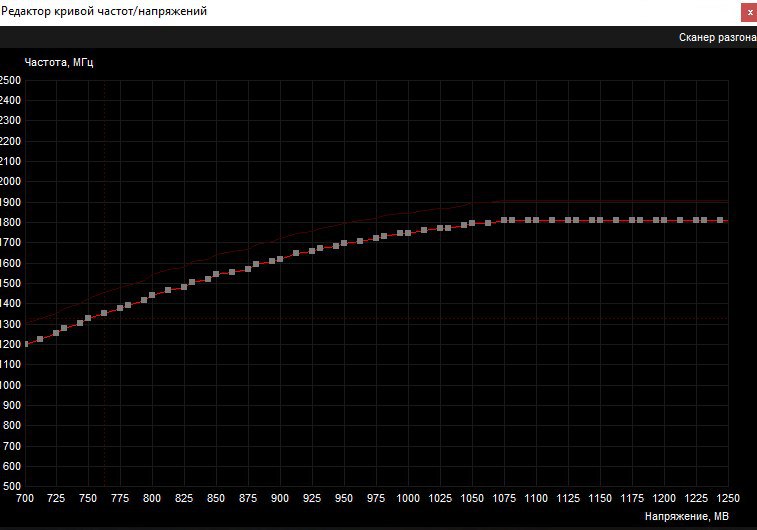Open the Сканер разгона overclock scanner

(x=717, y=37)
